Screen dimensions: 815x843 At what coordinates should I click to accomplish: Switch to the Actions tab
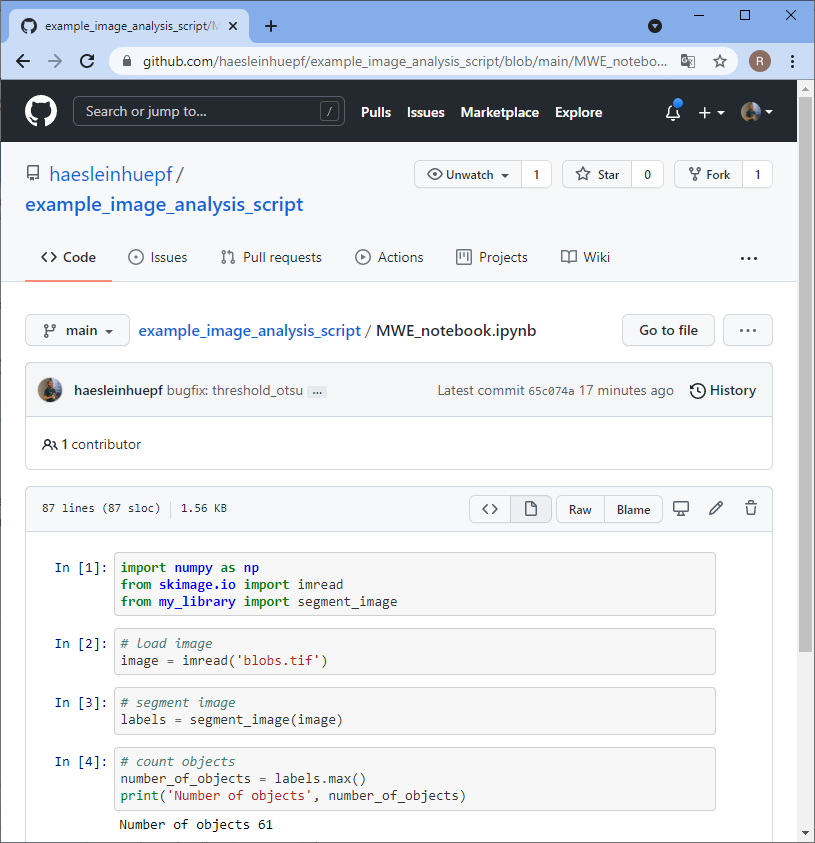389,257
